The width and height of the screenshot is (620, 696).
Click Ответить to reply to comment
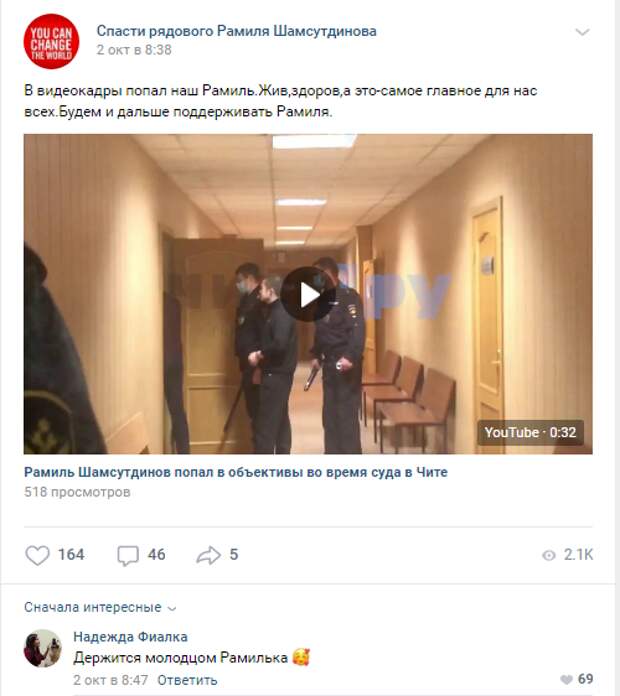[187, 680]
